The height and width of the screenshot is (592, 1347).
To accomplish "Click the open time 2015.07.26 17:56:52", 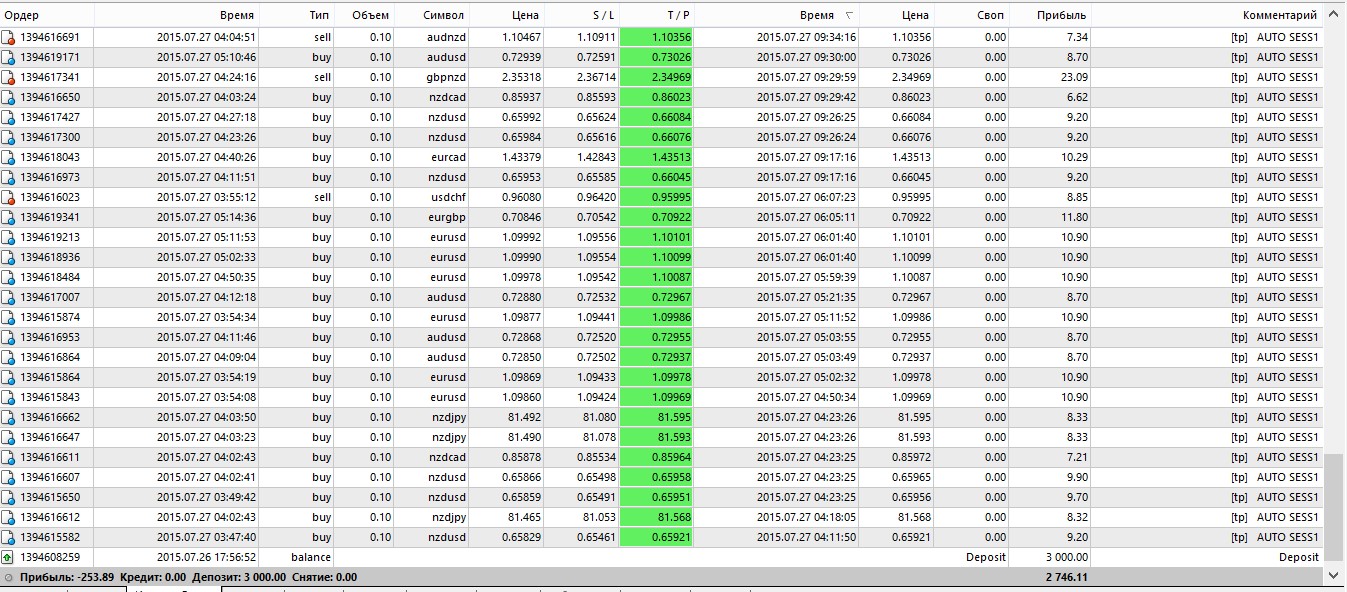I will [x=206, y=557].
